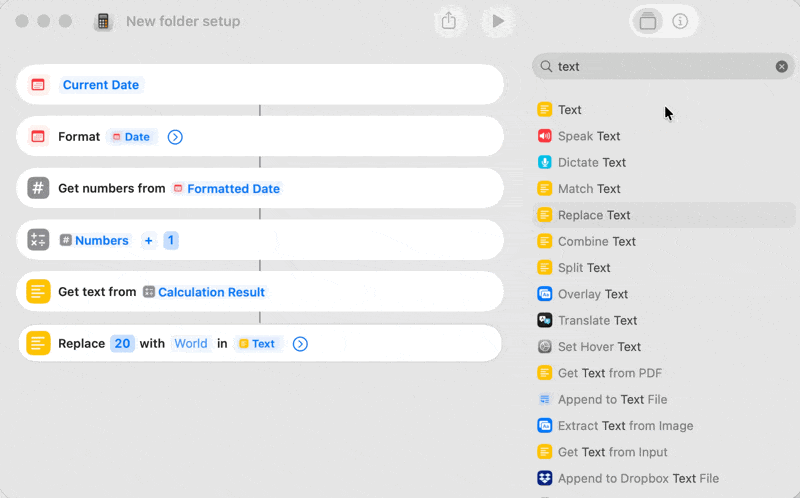Add the Match Text action
The height and width of the screenshot is (498, 800).
[663, 188]
